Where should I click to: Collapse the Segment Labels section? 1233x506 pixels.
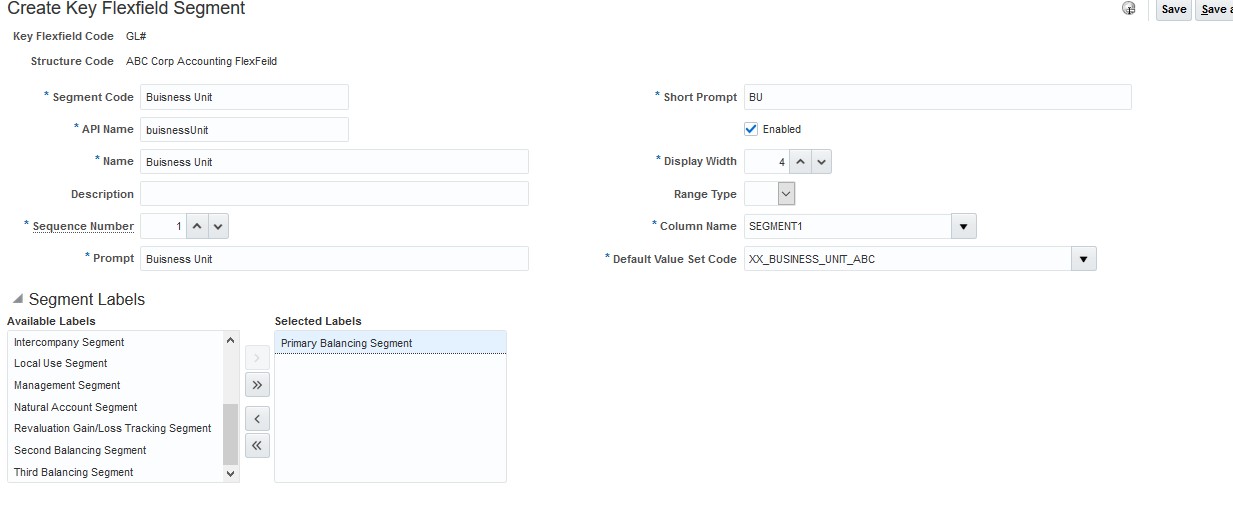tap(17, 300)
